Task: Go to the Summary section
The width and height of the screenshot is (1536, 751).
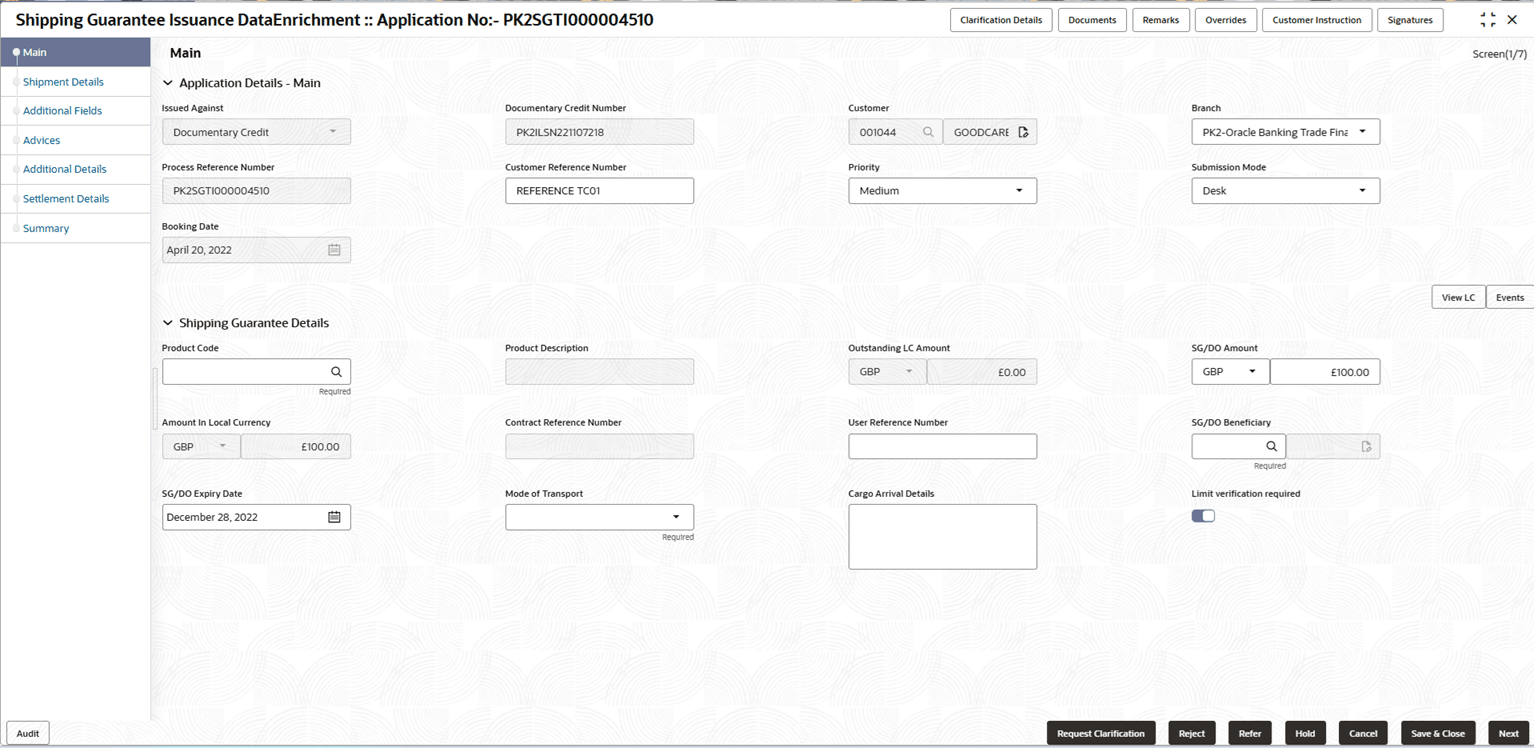Action: click(46, 228)
